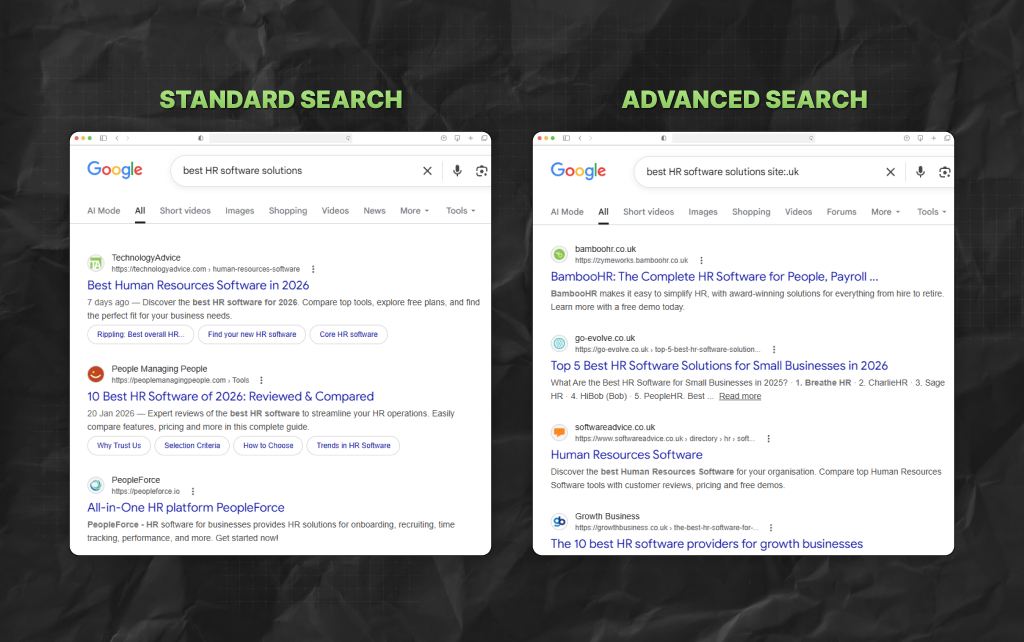The image size is (1024, 642).
Task: Expand Tools dropdown in Standard Search window
Action: (x=460, y=211)
